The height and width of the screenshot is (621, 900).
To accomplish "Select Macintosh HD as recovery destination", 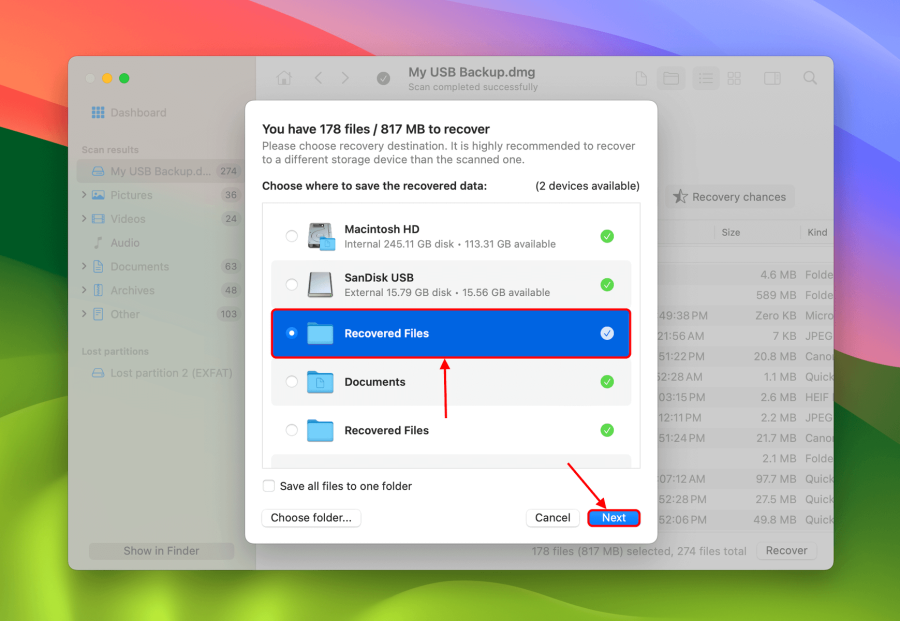I will tap(291, 236).
